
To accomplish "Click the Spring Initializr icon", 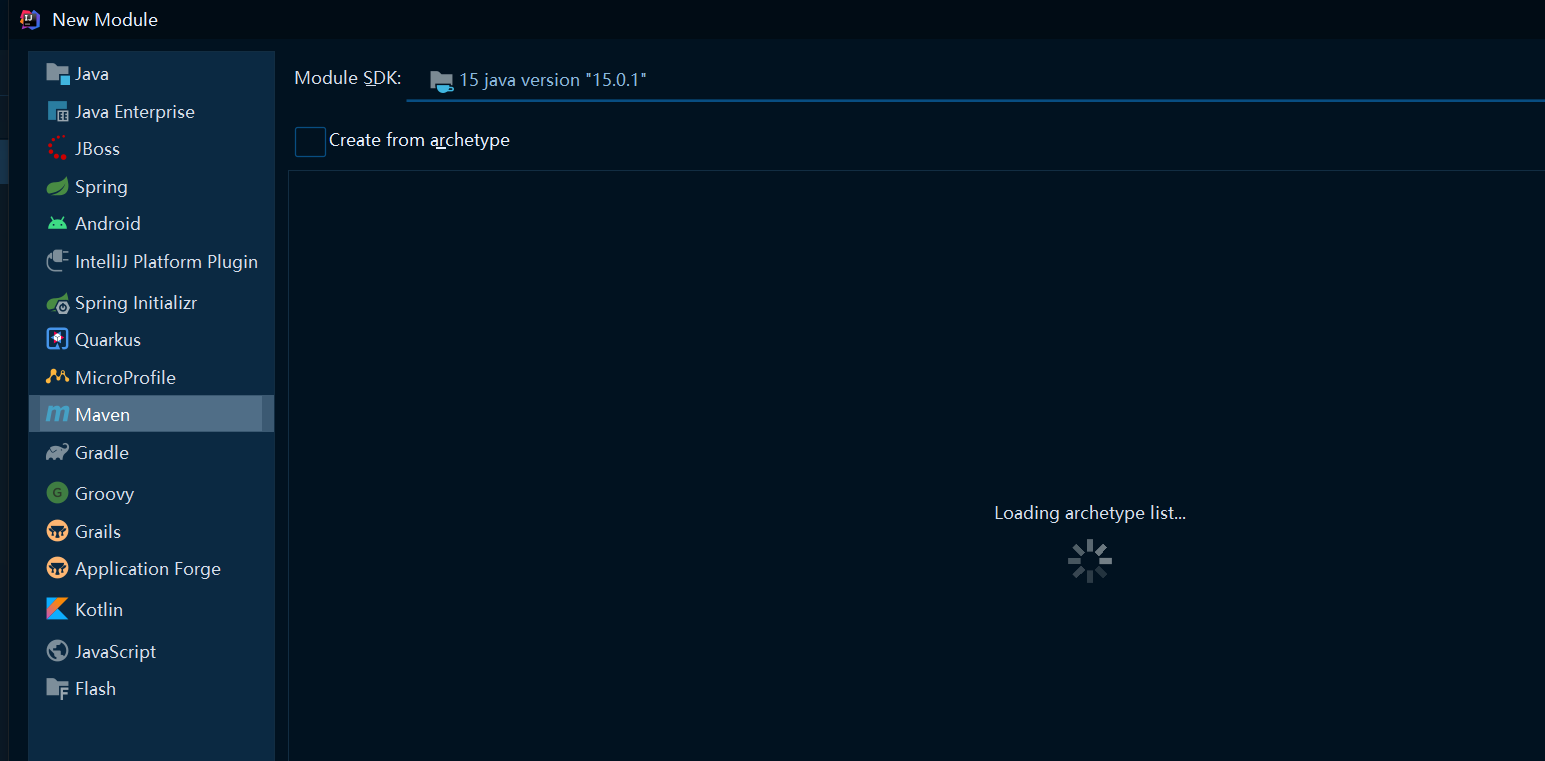I will click(58, 302).
